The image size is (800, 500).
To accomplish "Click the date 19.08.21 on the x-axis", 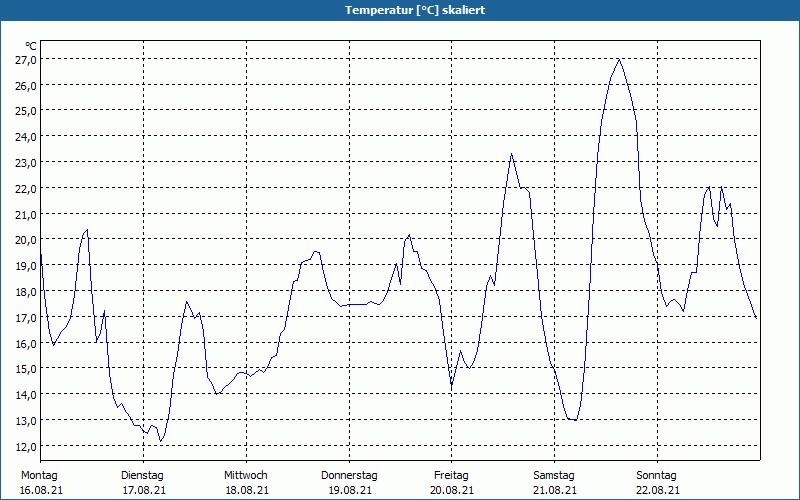I will [349, 490].
